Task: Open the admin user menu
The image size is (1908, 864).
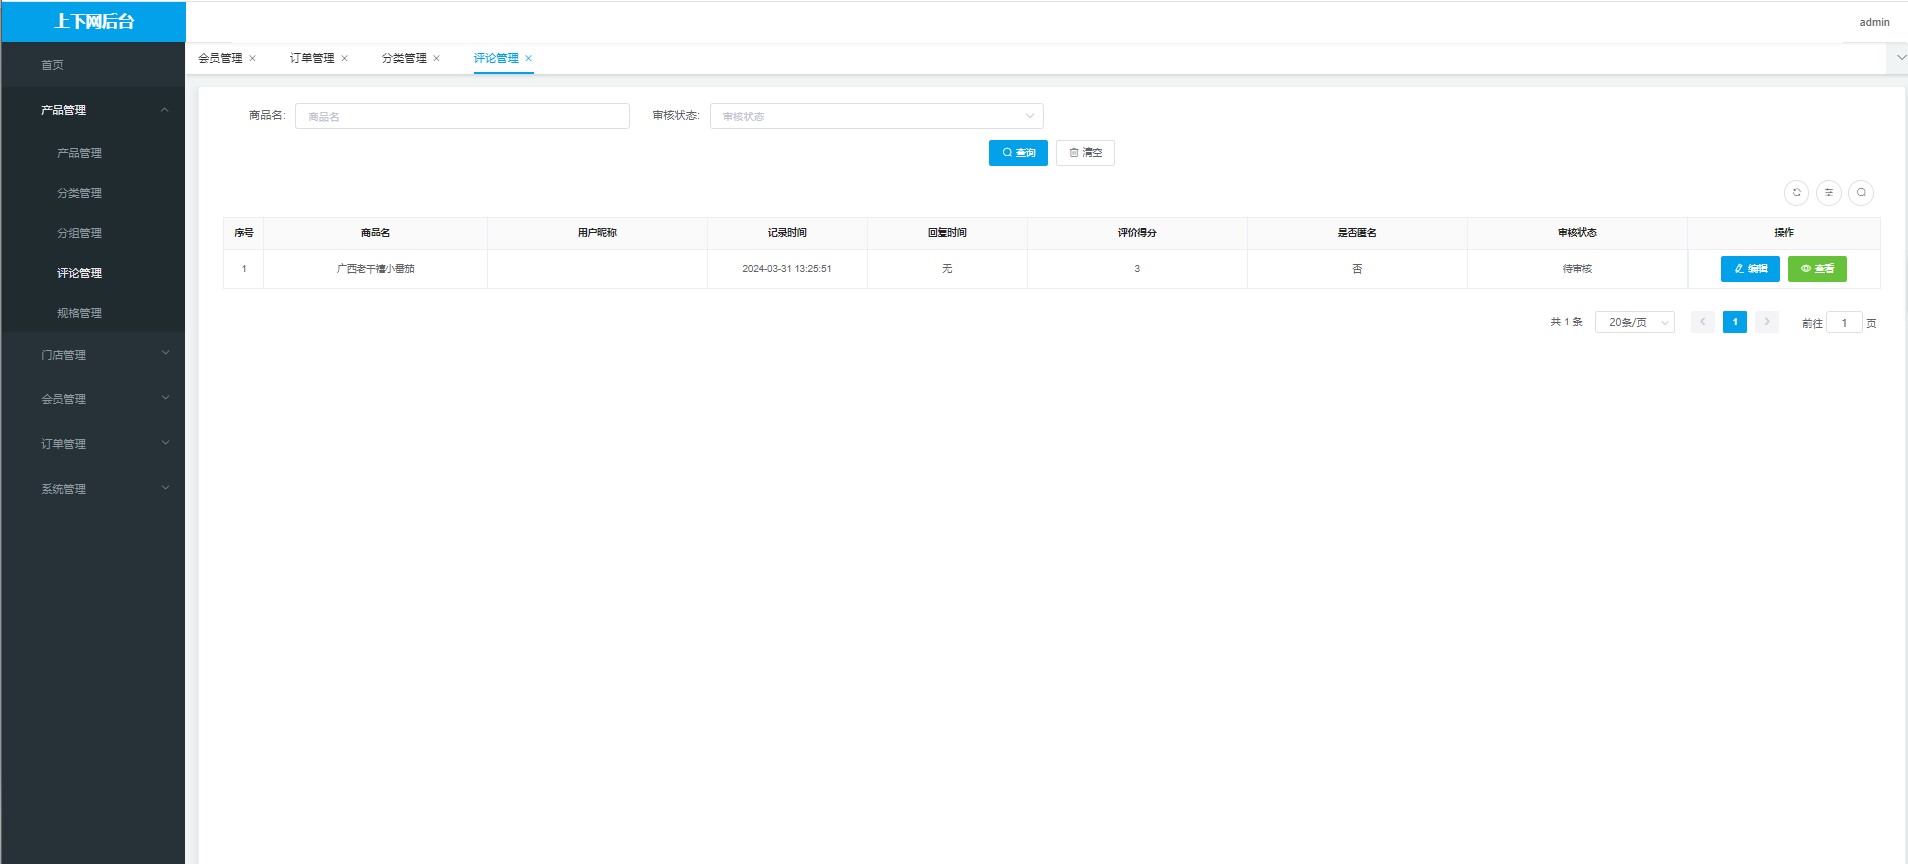Action: 1874,22
